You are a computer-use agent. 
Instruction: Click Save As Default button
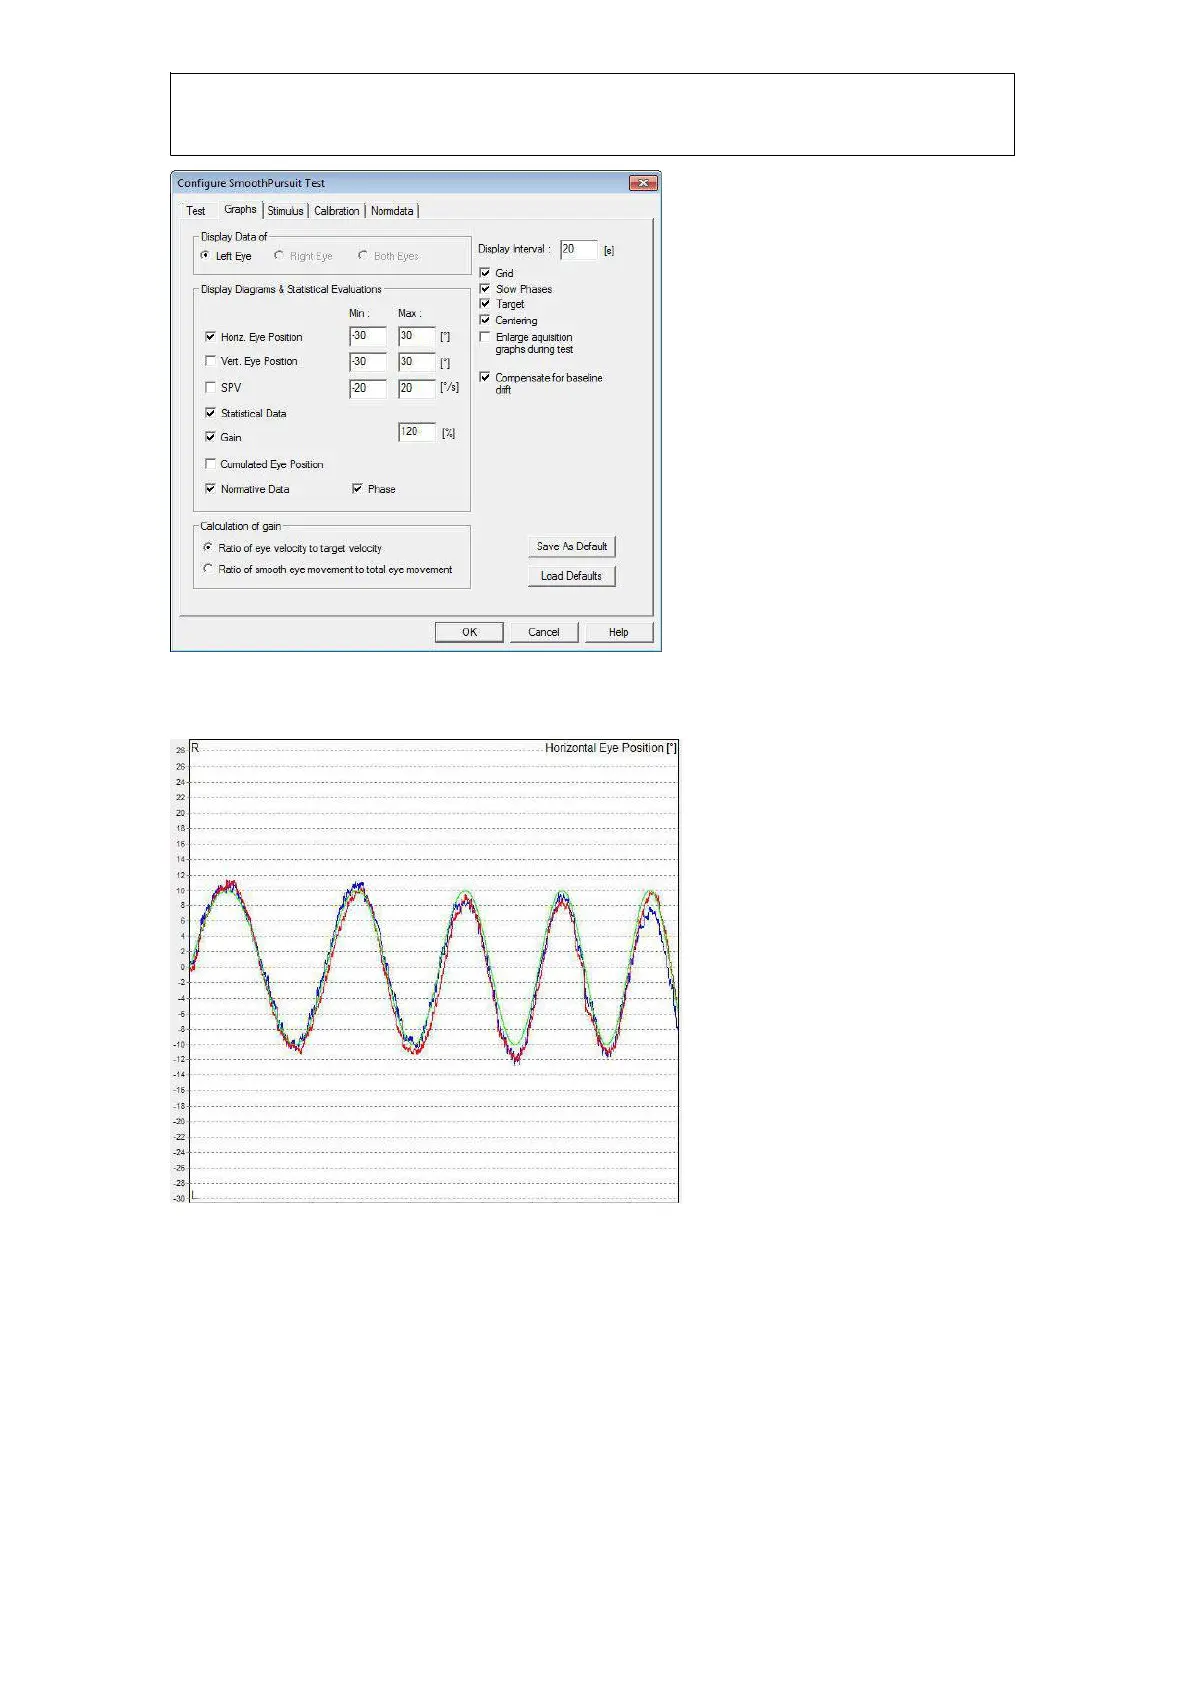point(571,547)
